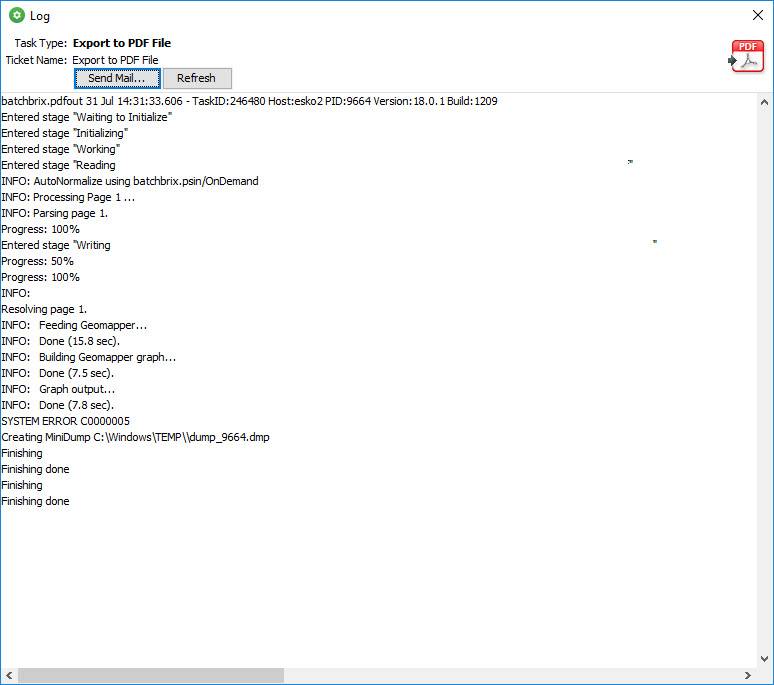This screenshot has height=685, width=774.
Task: Click 'Resolving page 1.' line
Action: pyautogui.click(x=44, y=309)
